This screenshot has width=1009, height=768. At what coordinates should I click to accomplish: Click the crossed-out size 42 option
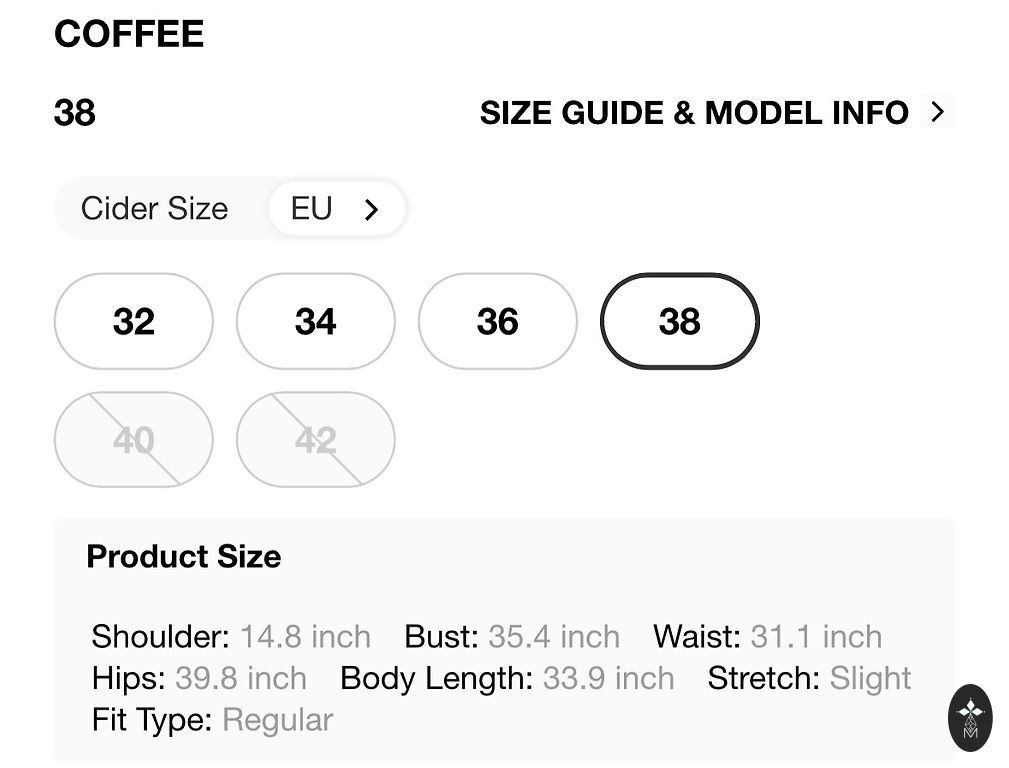315,439
